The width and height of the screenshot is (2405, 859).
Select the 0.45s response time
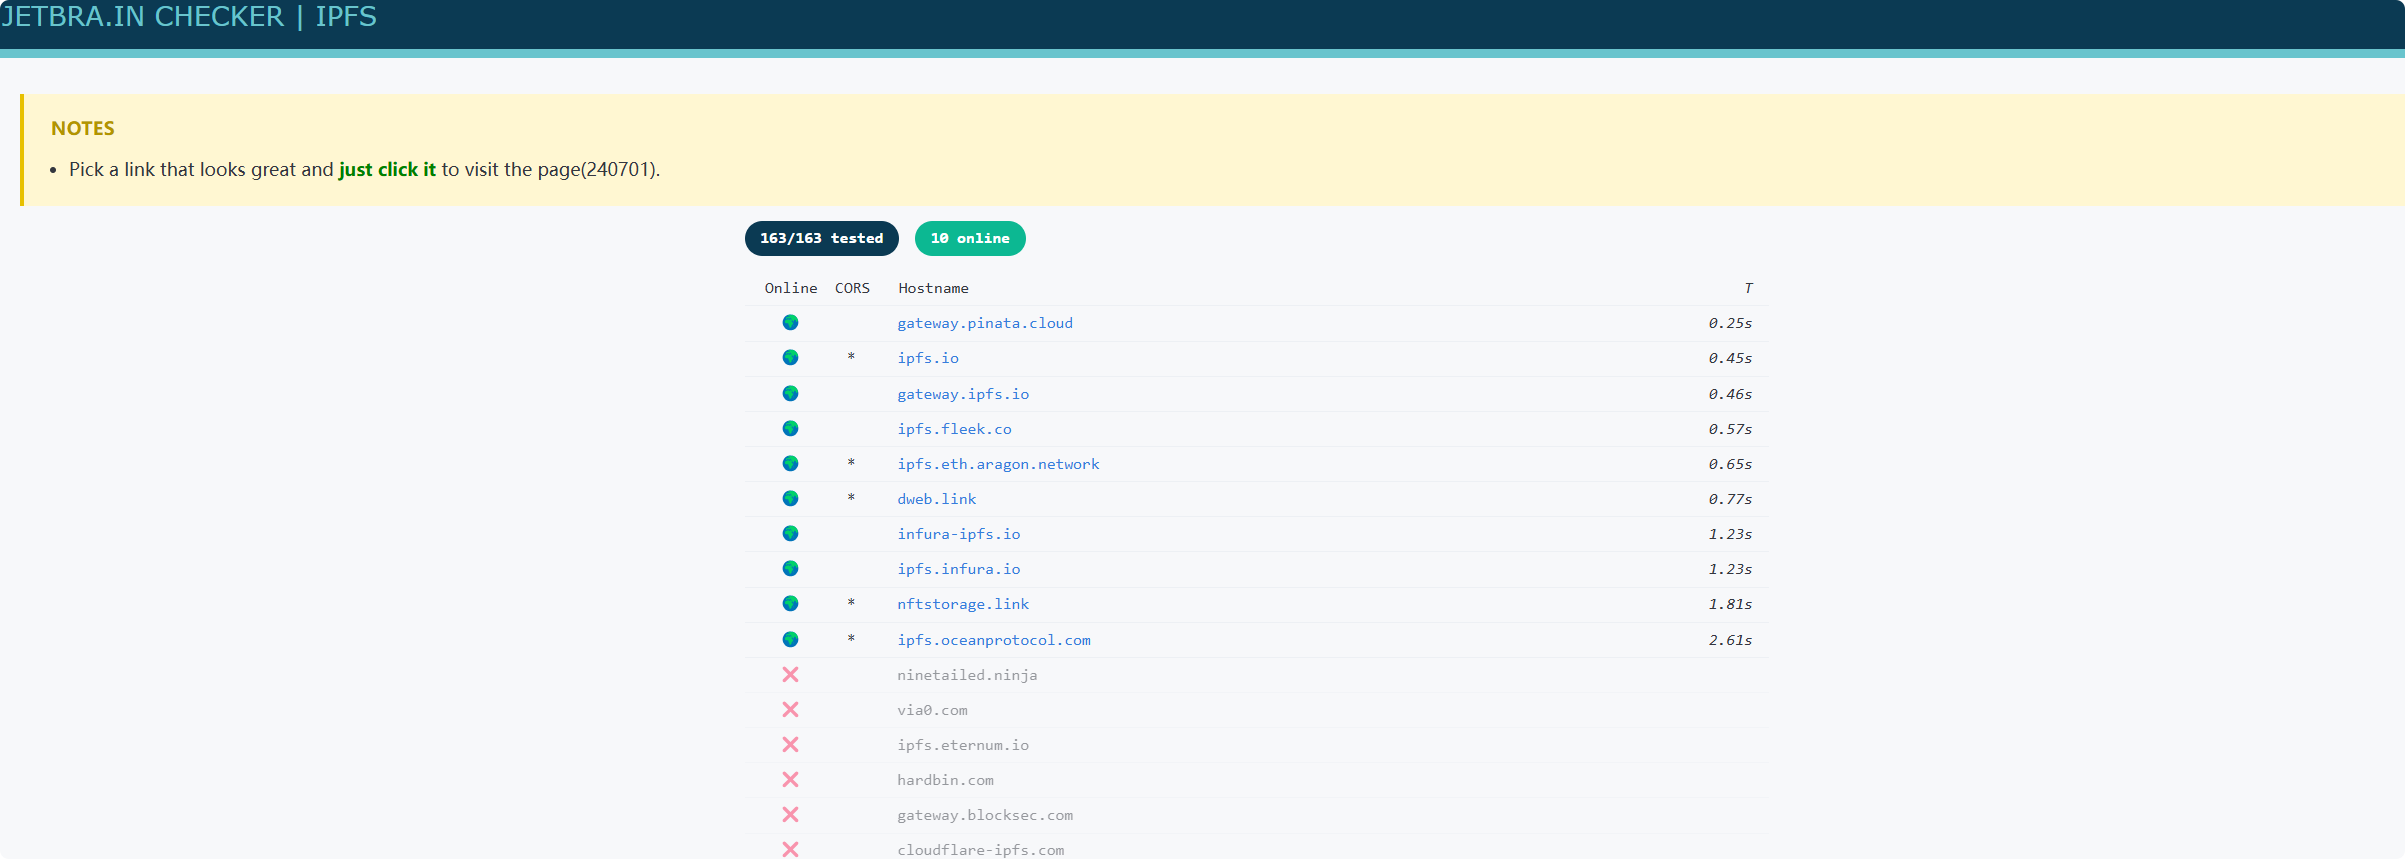[1730, 358]
